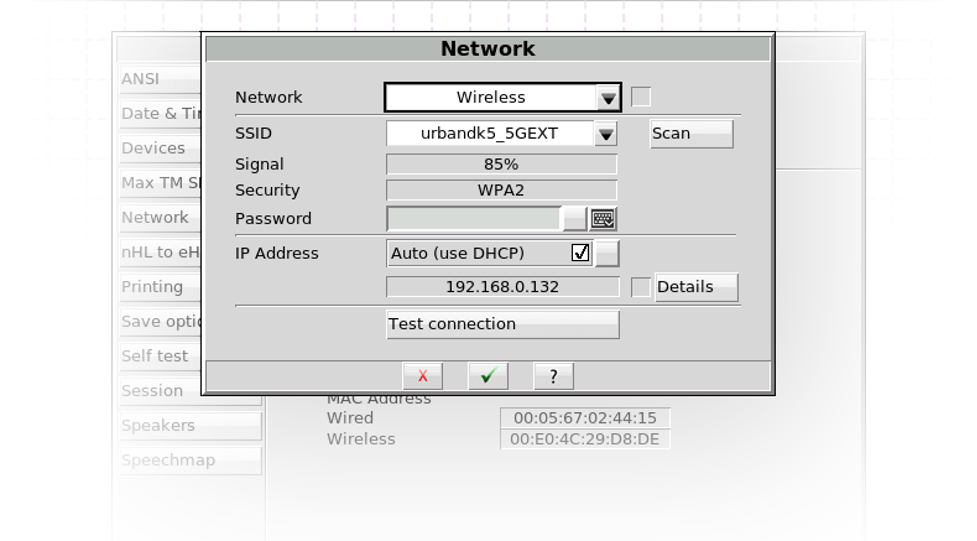
Task: Click the Password input field
Action: coord(474,219)
